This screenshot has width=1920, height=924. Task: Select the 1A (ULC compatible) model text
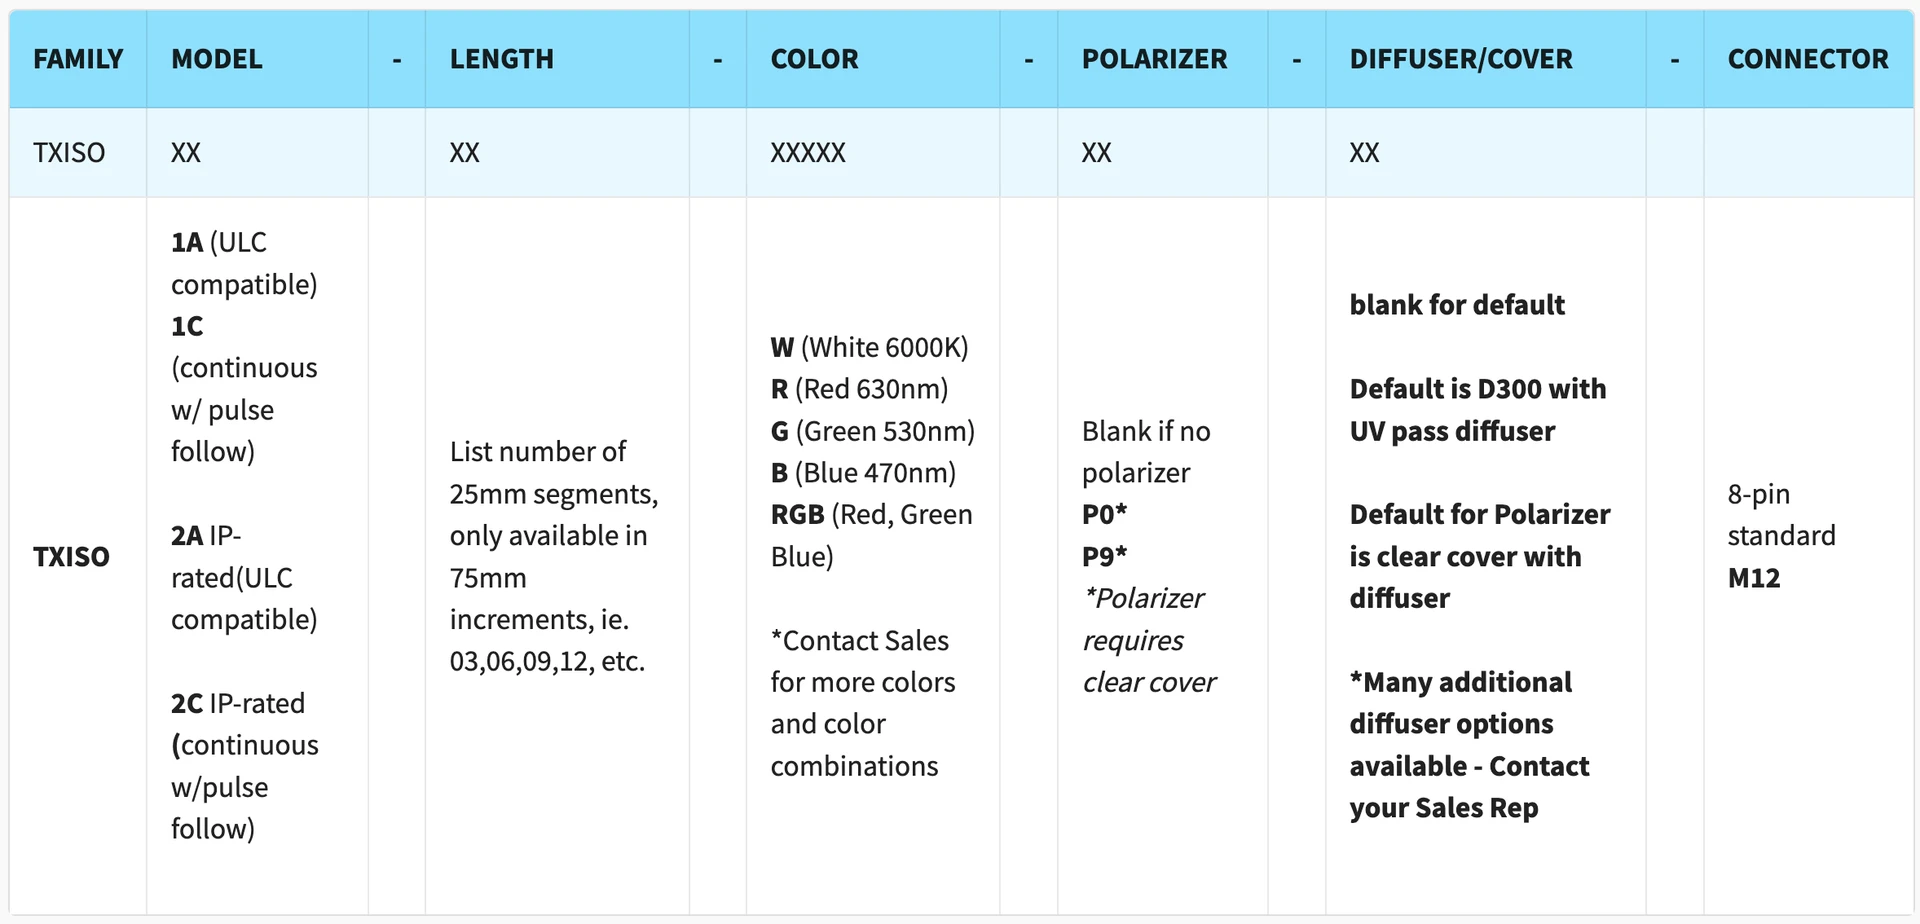point(244,263)
